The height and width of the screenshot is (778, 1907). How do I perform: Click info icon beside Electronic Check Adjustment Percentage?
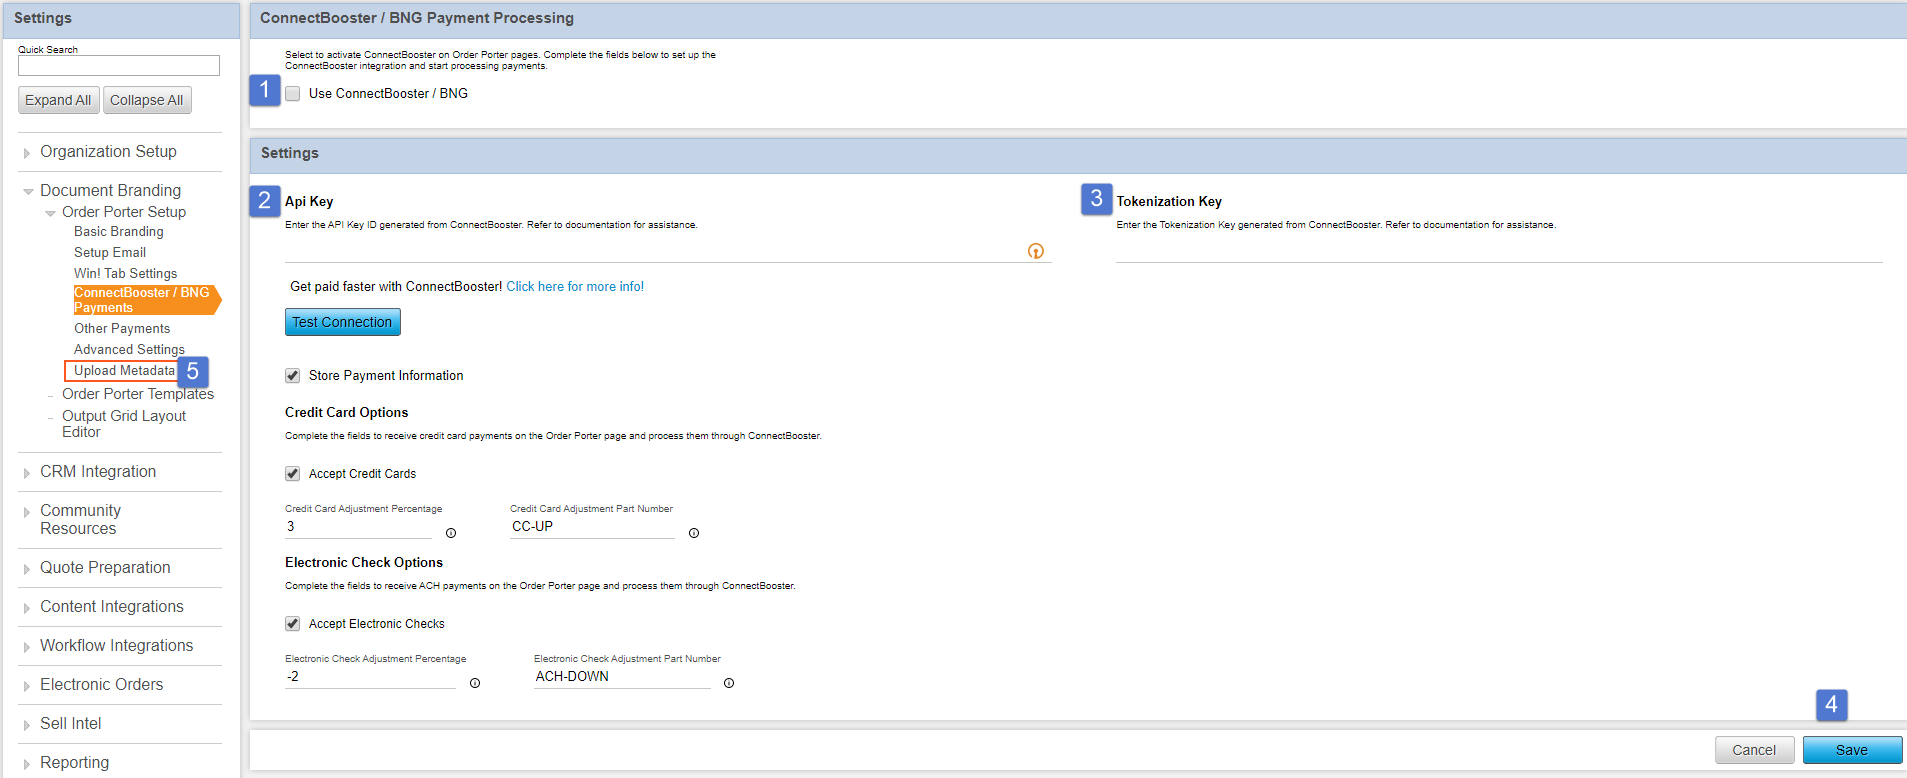pos(475,683)
